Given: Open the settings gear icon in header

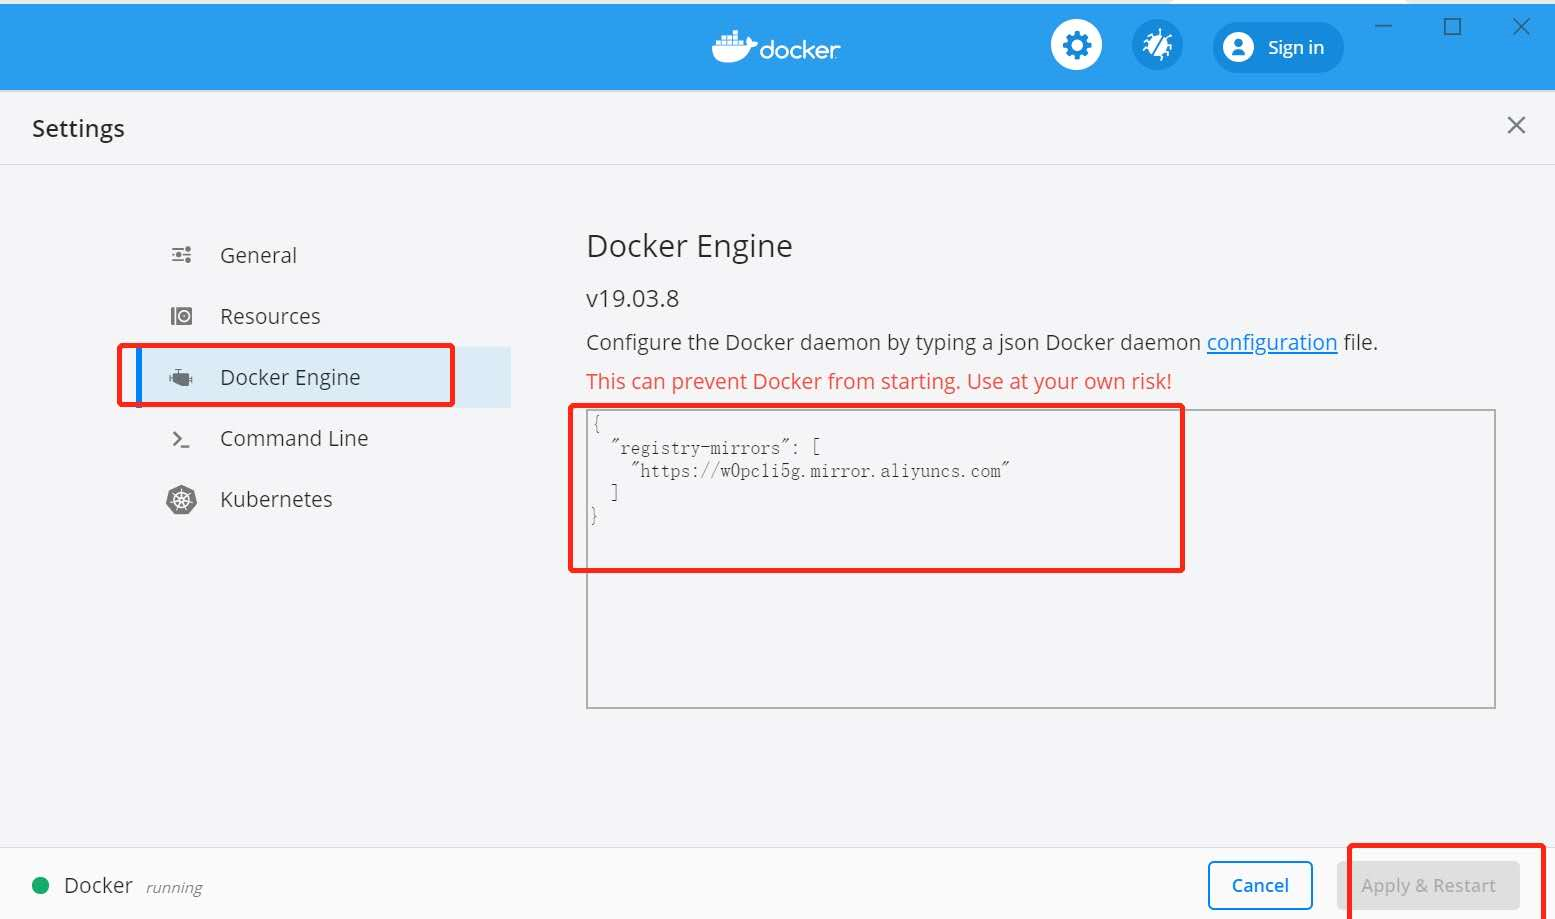Looking at the screenshot, I should click(1076, 45).
